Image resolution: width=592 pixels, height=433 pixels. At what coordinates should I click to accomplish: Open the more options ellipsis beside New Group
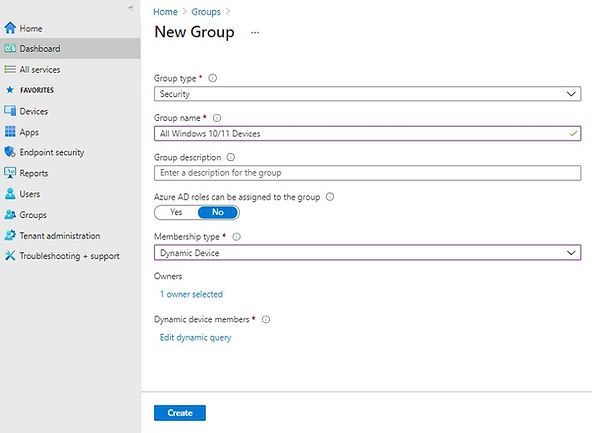[255, 32]
